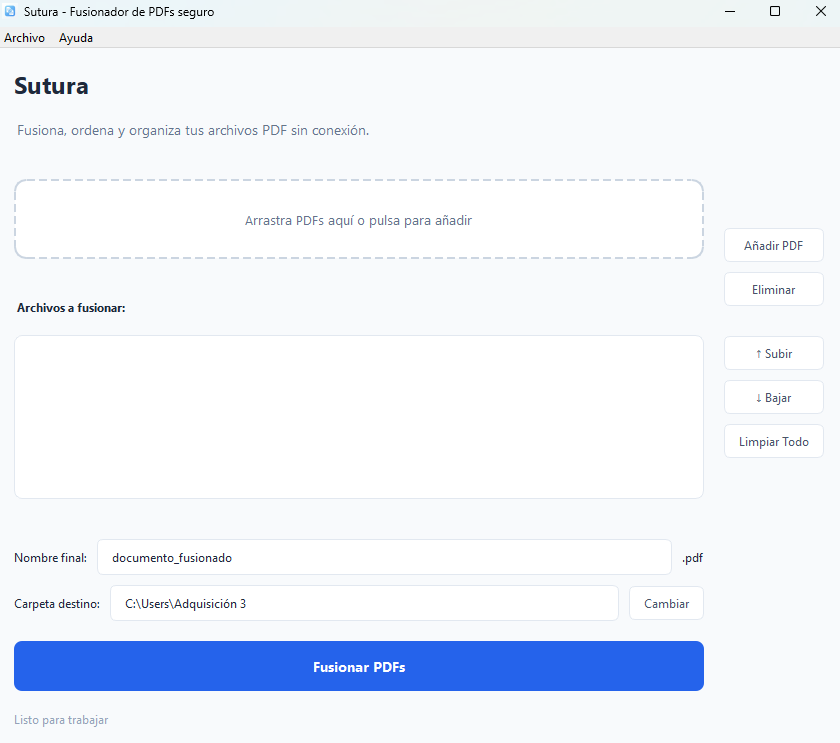Screen dimensions: 840x743
Task: Move file down with ↓ Bajar
Action: [x=773, y=397]
